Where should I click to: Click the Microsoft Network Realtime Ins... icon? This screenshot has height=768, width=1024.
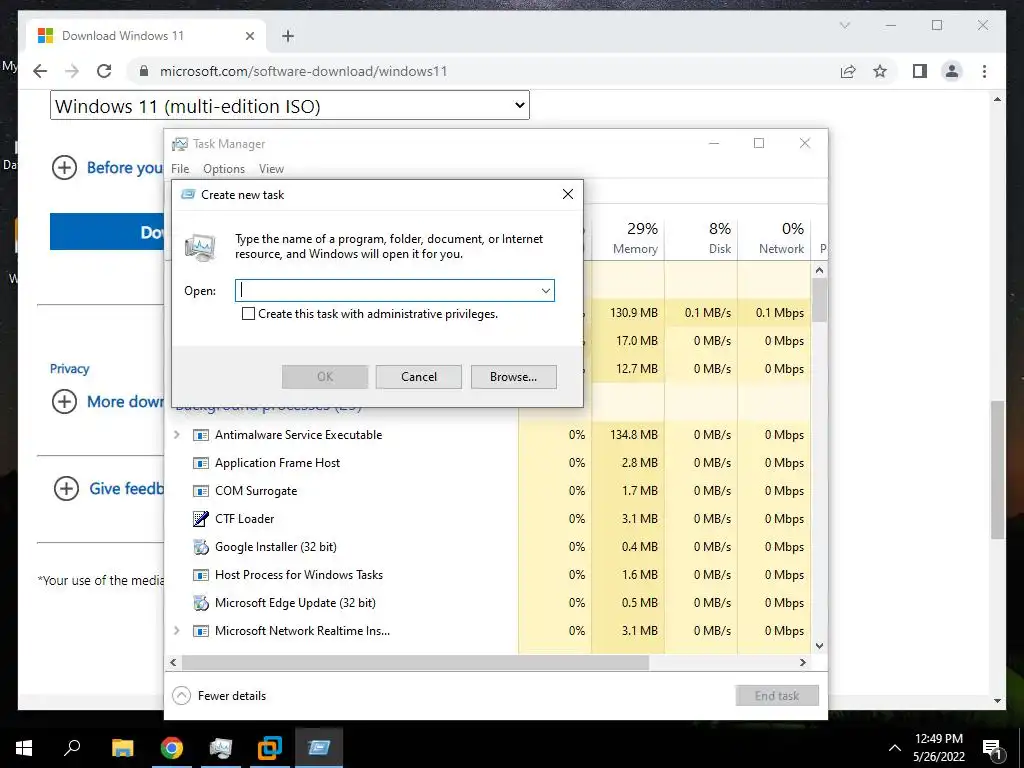(x=200, y=632)
